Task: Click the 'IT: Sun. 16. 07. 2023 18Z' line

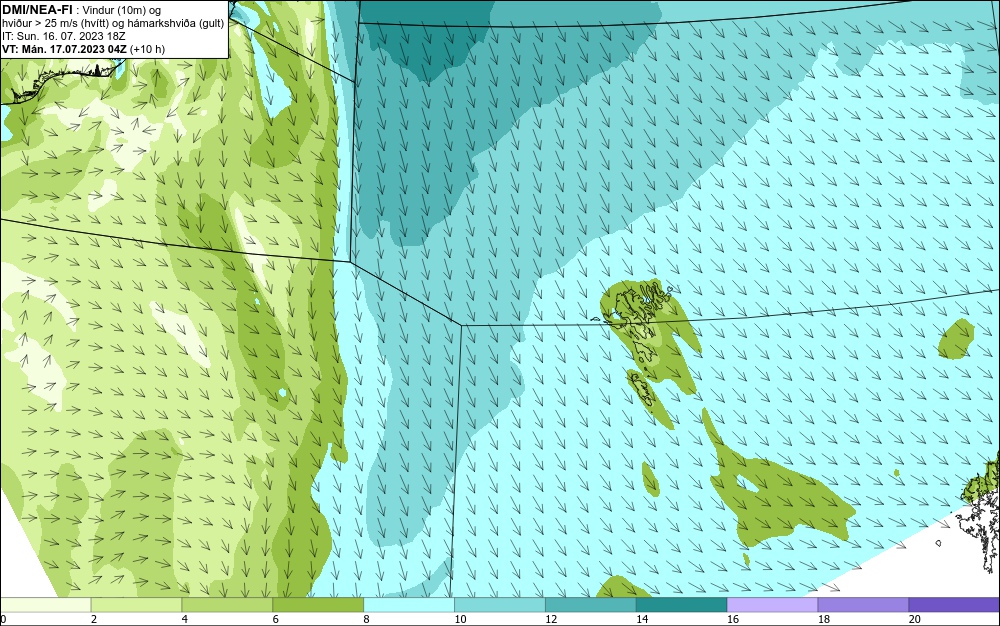Action: click(x=64, y=36)
